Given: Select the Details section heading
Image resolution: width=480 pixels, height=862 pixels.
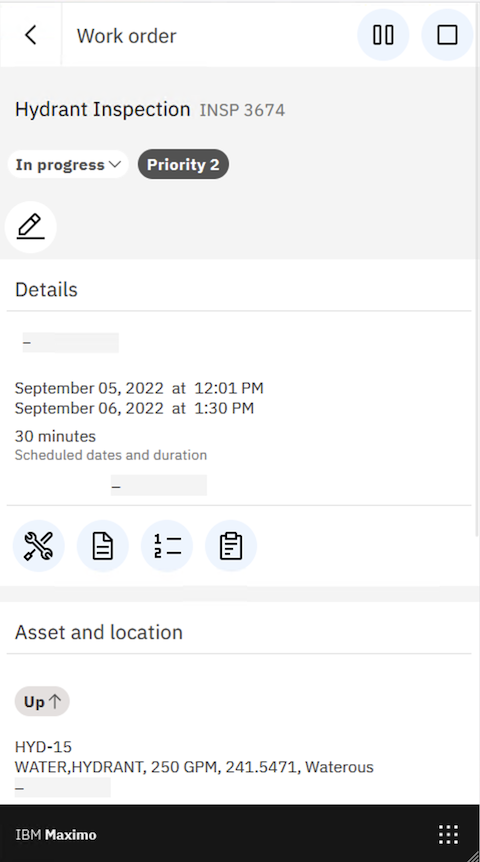Looking at the screenshot, I should (x=46, y=290).
